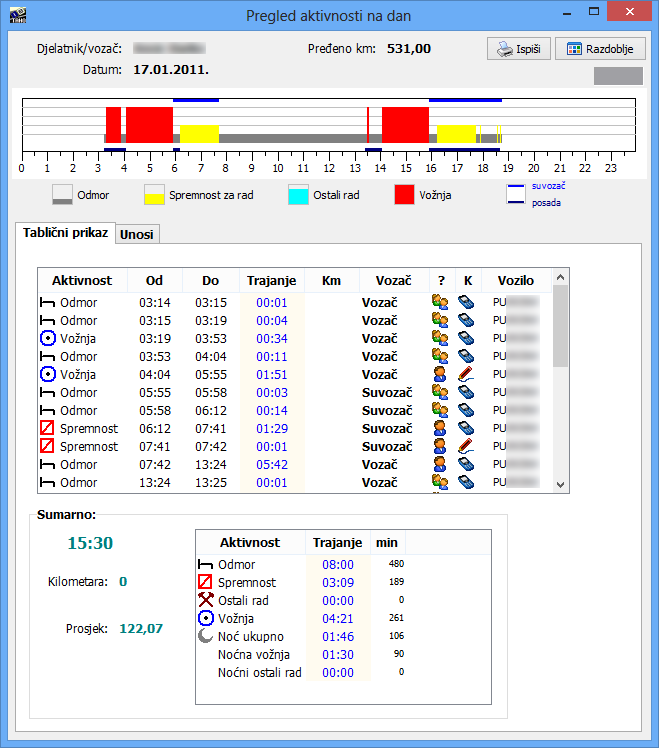Click the Ispiši print button
This screenshot has width=659, height=748.
(519, 49)
